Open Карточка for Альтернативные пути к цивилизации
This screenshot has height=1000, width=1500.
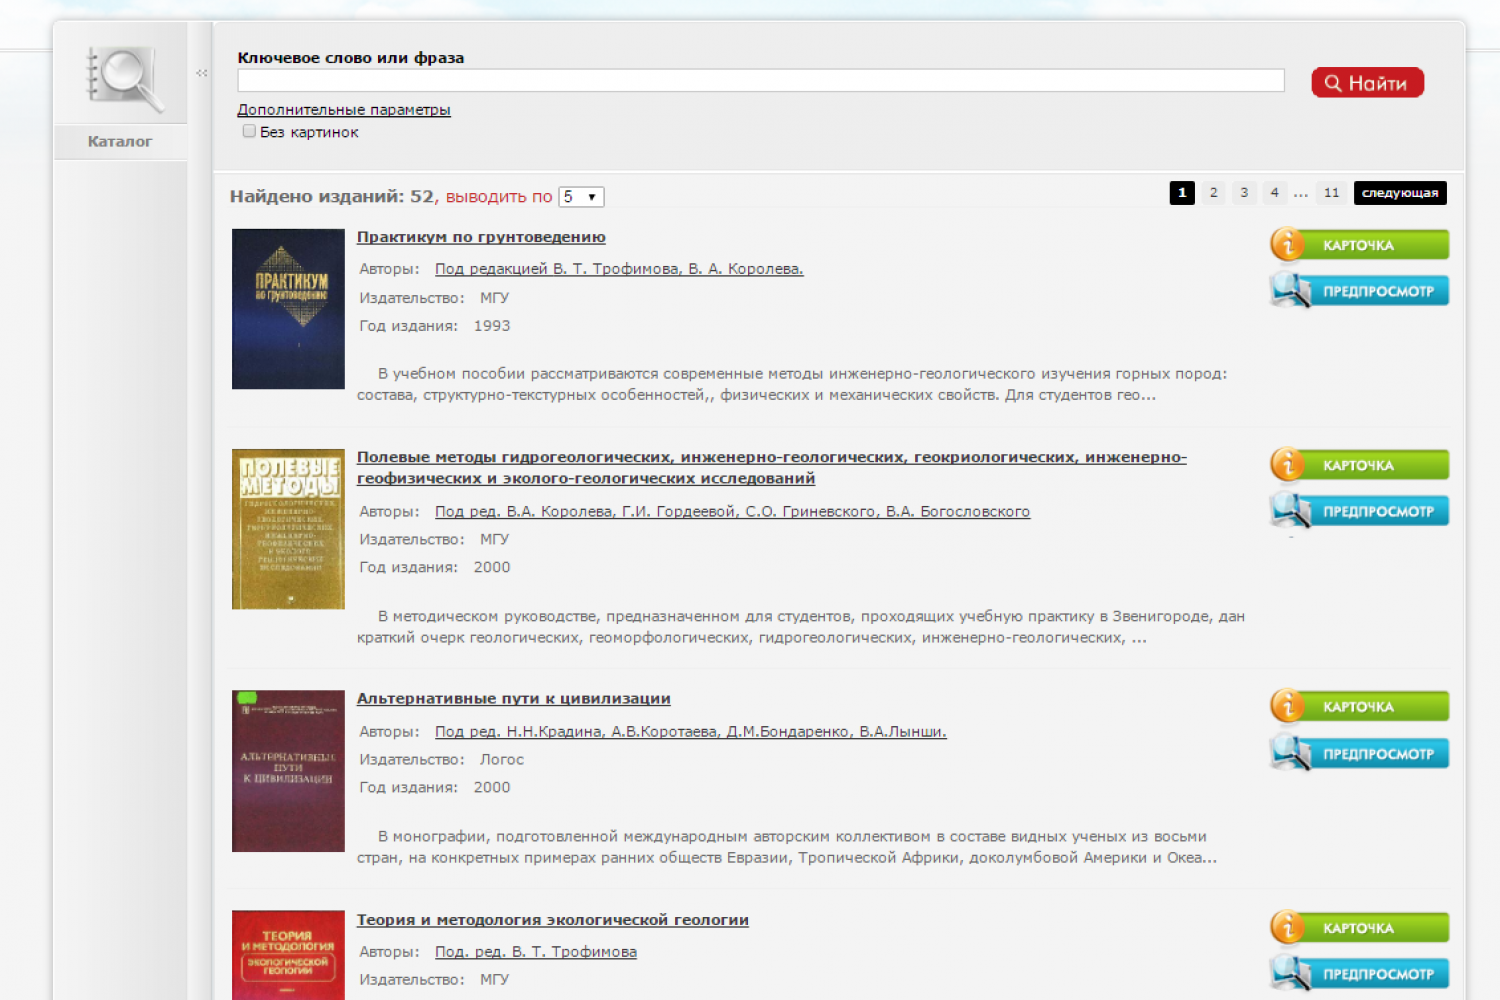coord(1360,706)
